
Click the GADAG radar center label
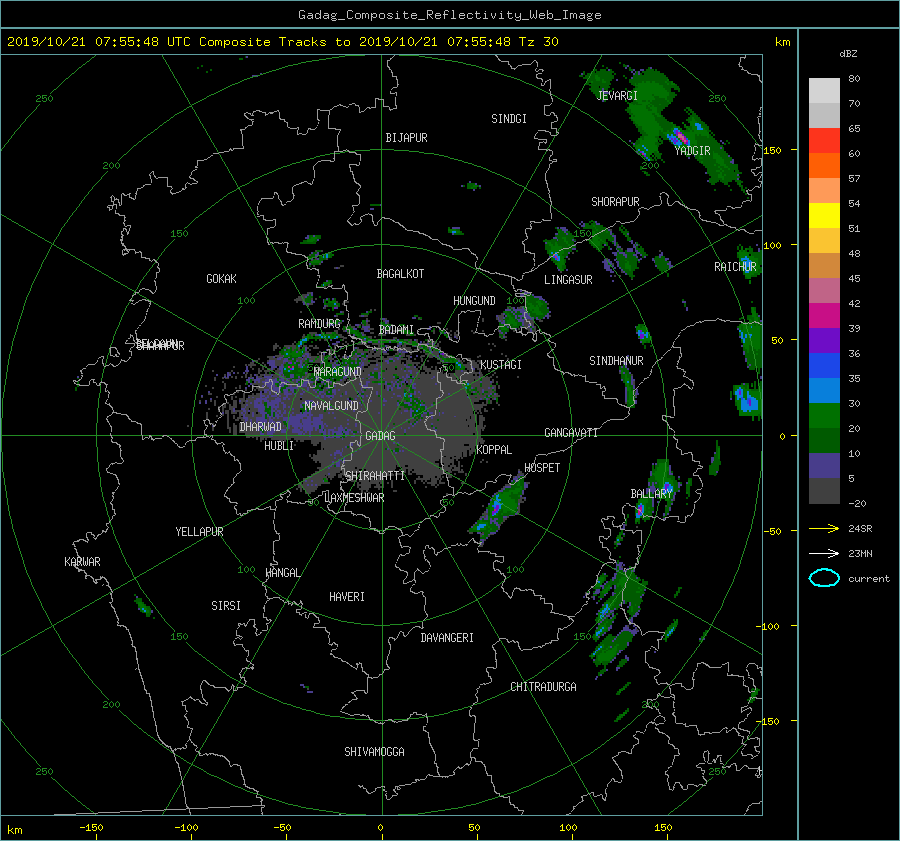point(380,436)
